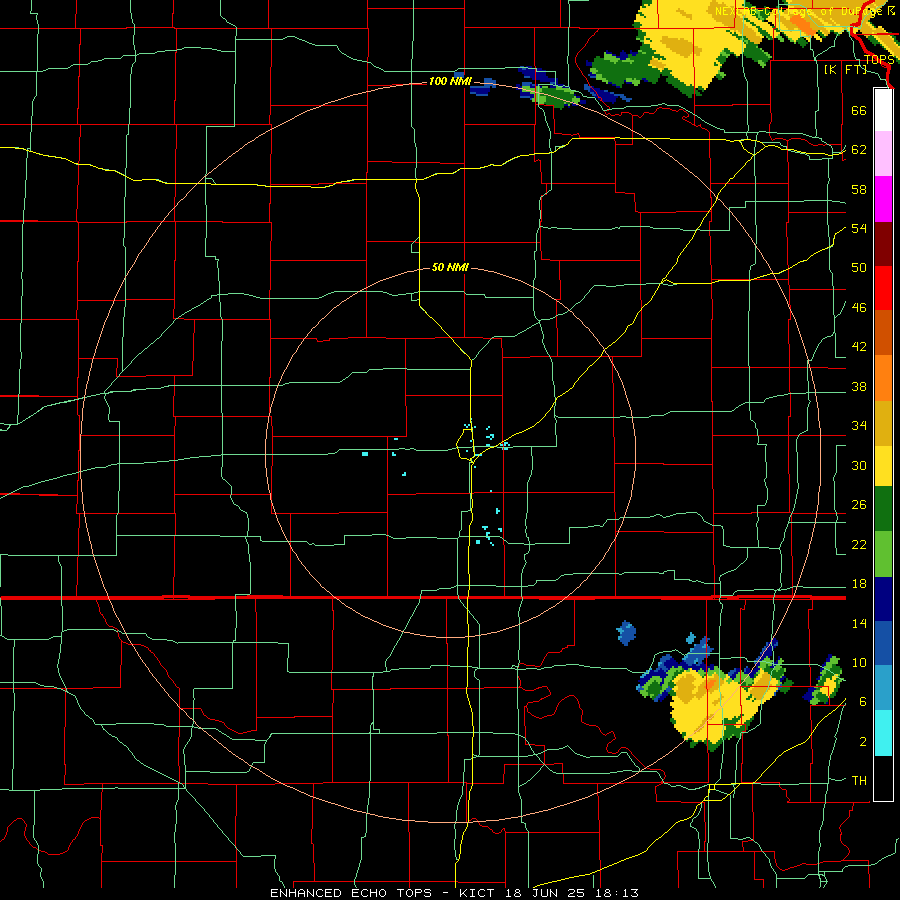This screenshot has width=900, height=900.
Task: Pick the dark orange legend swatch
Action: pyautogui.click(x=883, y=332)
